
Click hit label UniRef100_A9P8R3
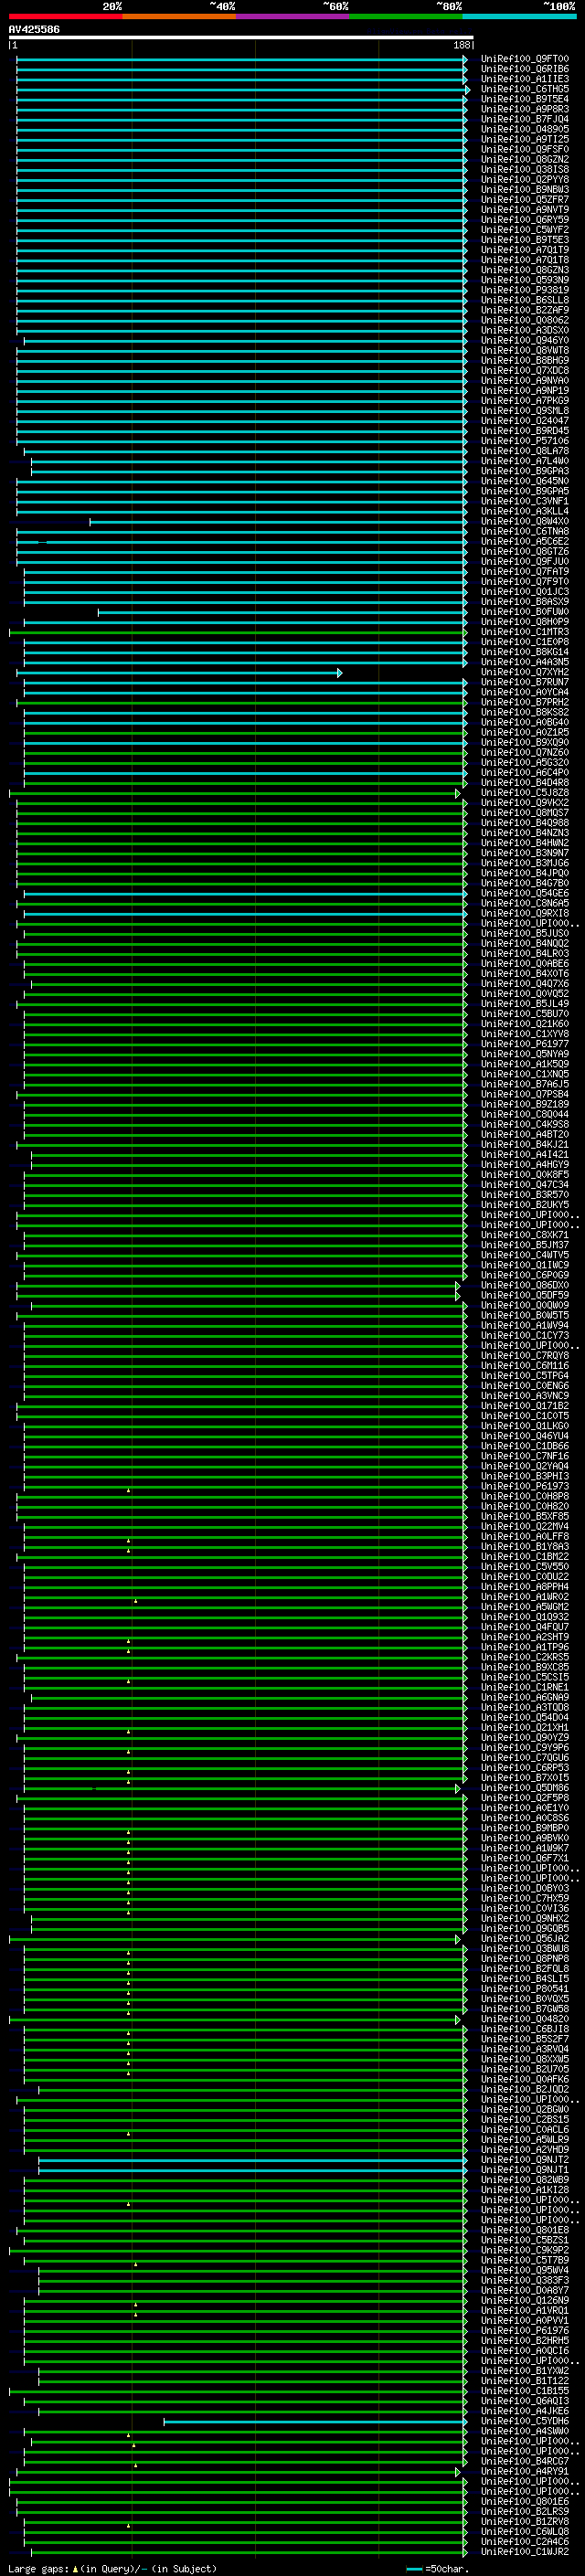(525, 109)
